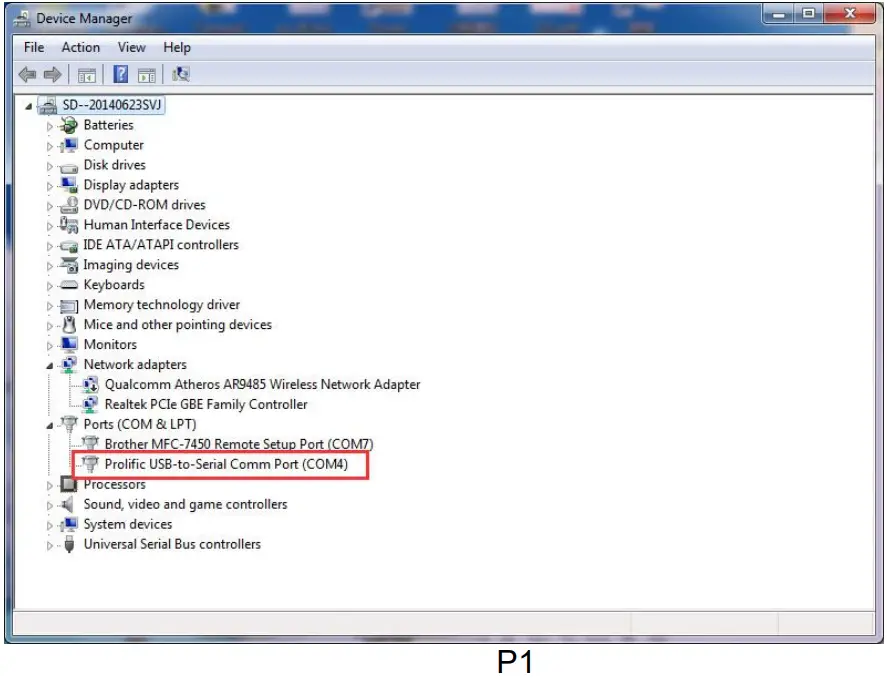Click the Monitors category icon

pyautogui.click(x=69, y=345)
